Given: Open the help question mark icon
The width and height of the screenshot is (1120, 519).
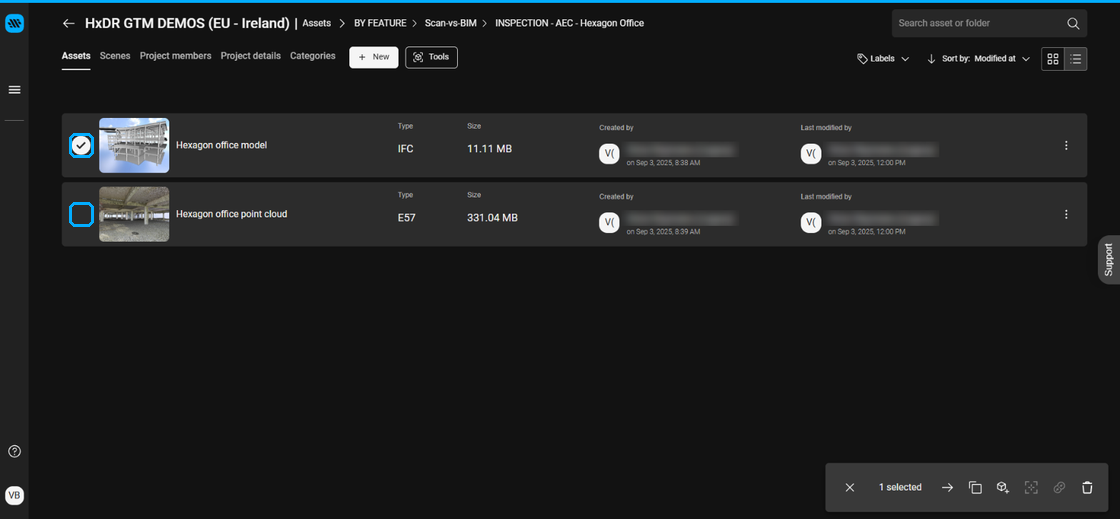Looking at the screenshot, I should point(14,451).
